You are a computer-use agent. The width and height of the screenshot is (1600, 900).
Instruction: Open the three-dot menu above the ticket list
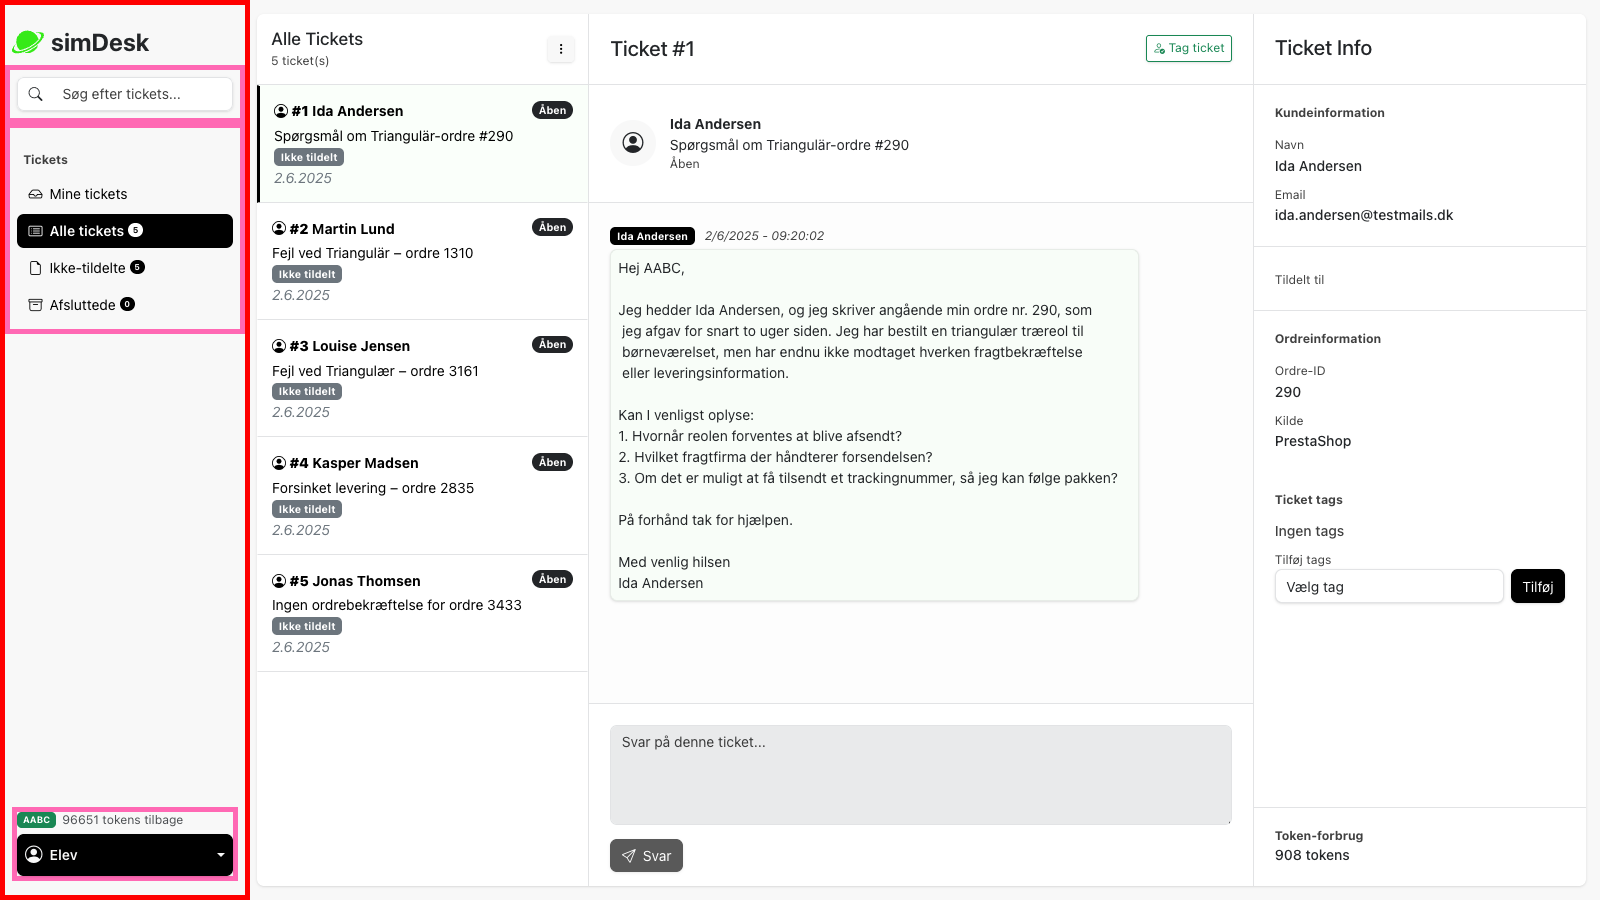click(562, 48)
